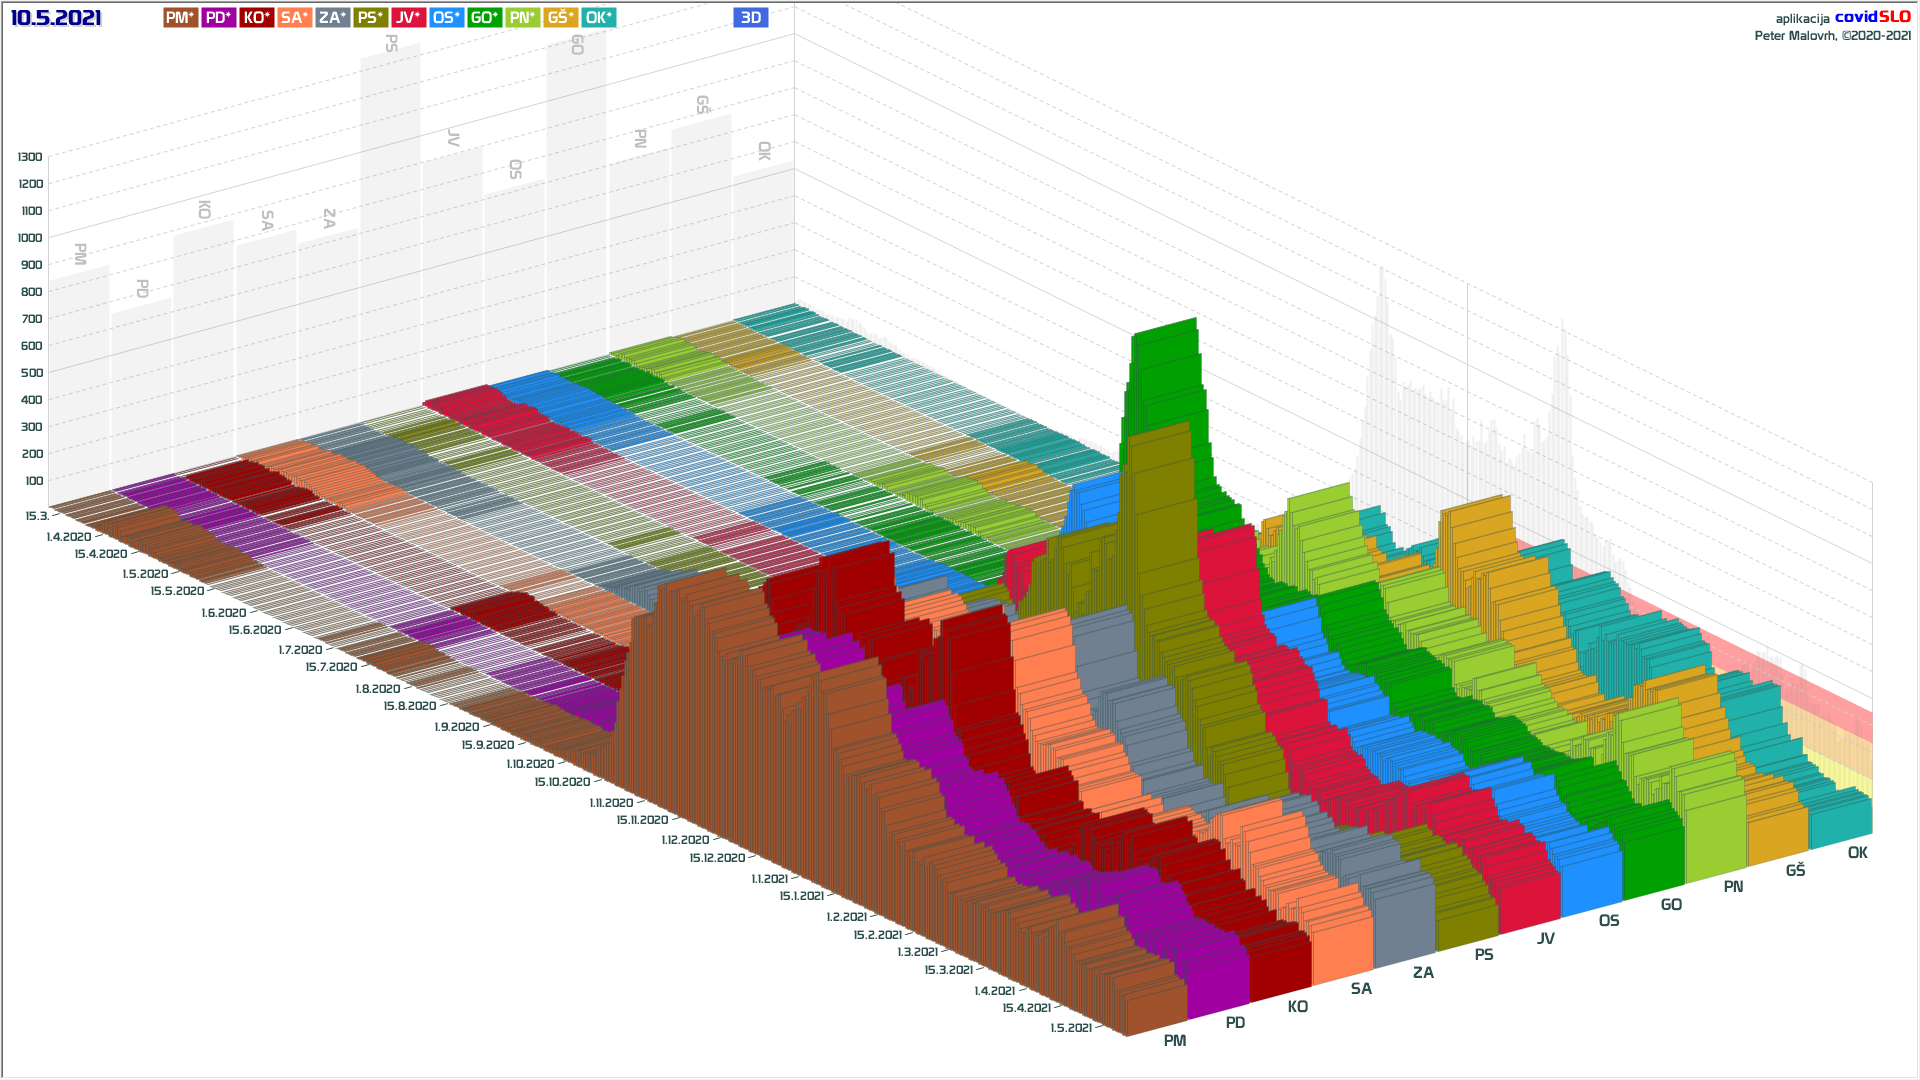The width and height of the screenshot is (1920, 1080).
Task: Click the 10.5.2021 date label
Action: tap(56, 18)
